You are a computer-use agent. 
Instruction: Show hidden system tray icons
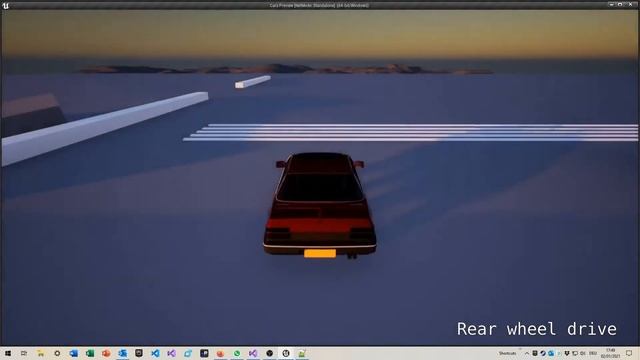click(527, 353)
